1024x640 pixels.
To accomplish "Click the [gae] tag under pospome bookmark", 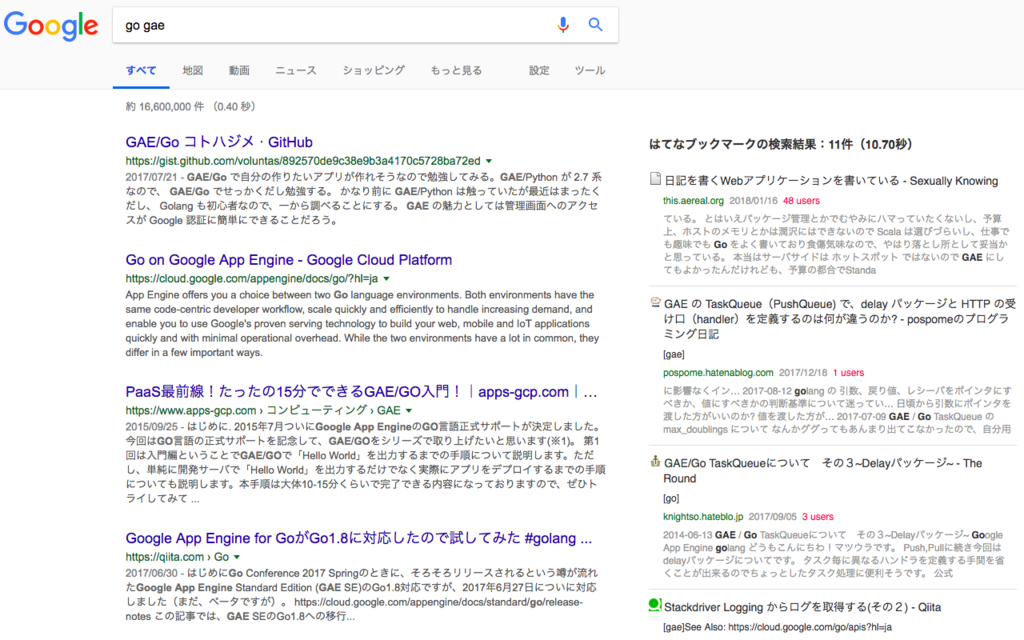I will (674, 355).
